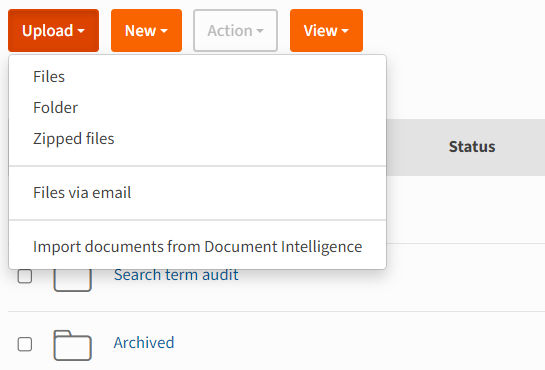The image size is (545, 370).
Task: Tick the checkbox beside Search term audit
Action: click(x=25, y=276)
